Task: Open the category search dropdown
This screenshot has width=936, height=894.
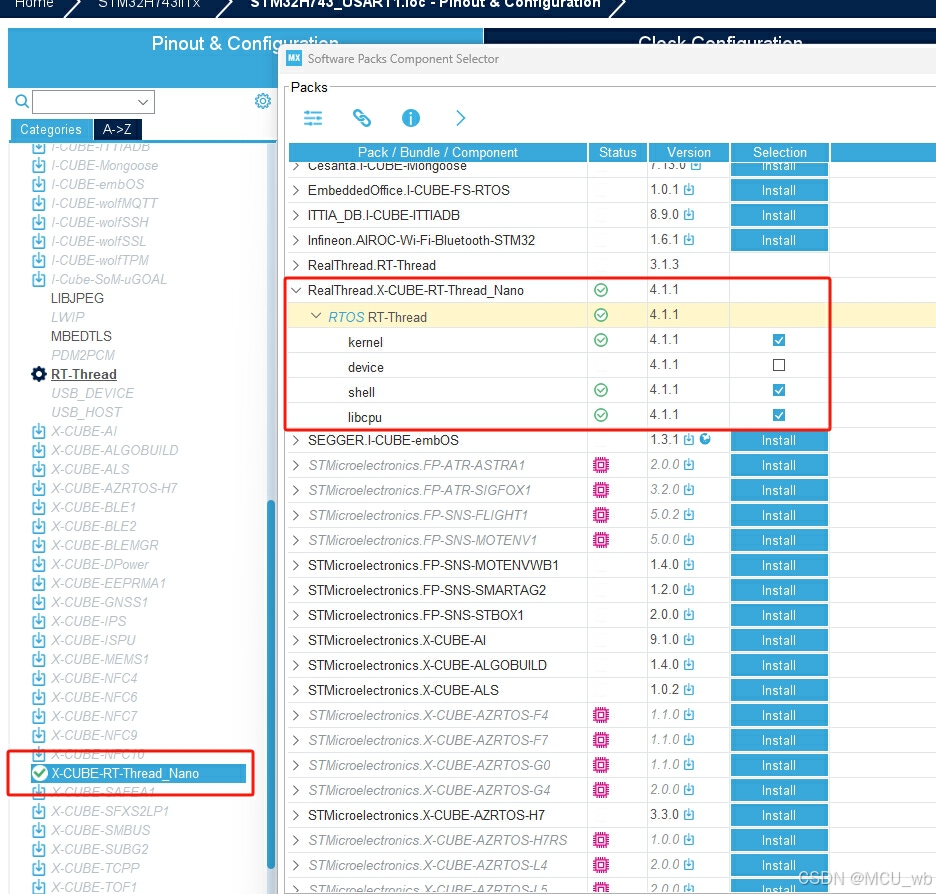Action: [x=143, y=102]
